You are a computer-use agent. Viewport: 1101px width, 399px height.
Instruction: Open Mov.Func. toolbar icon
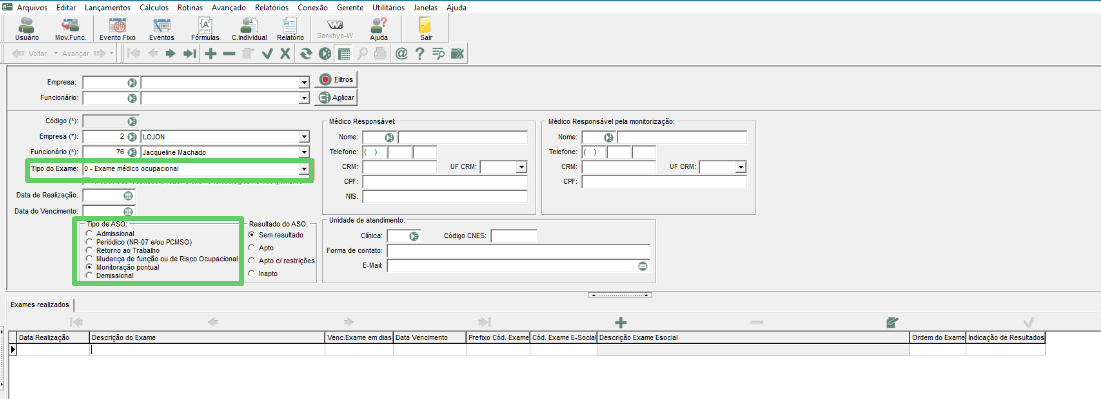tap(70, 28)
